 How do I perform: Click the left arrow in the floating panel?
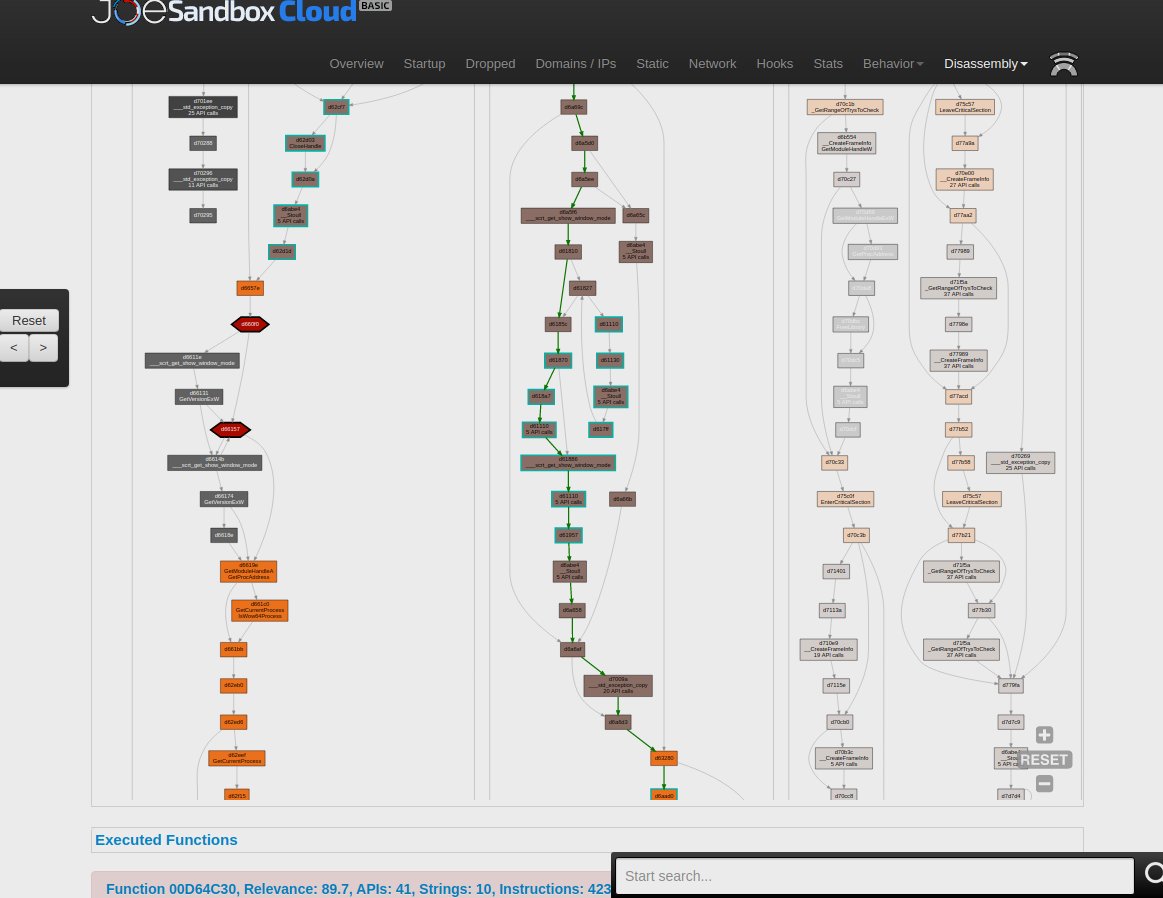13,347
